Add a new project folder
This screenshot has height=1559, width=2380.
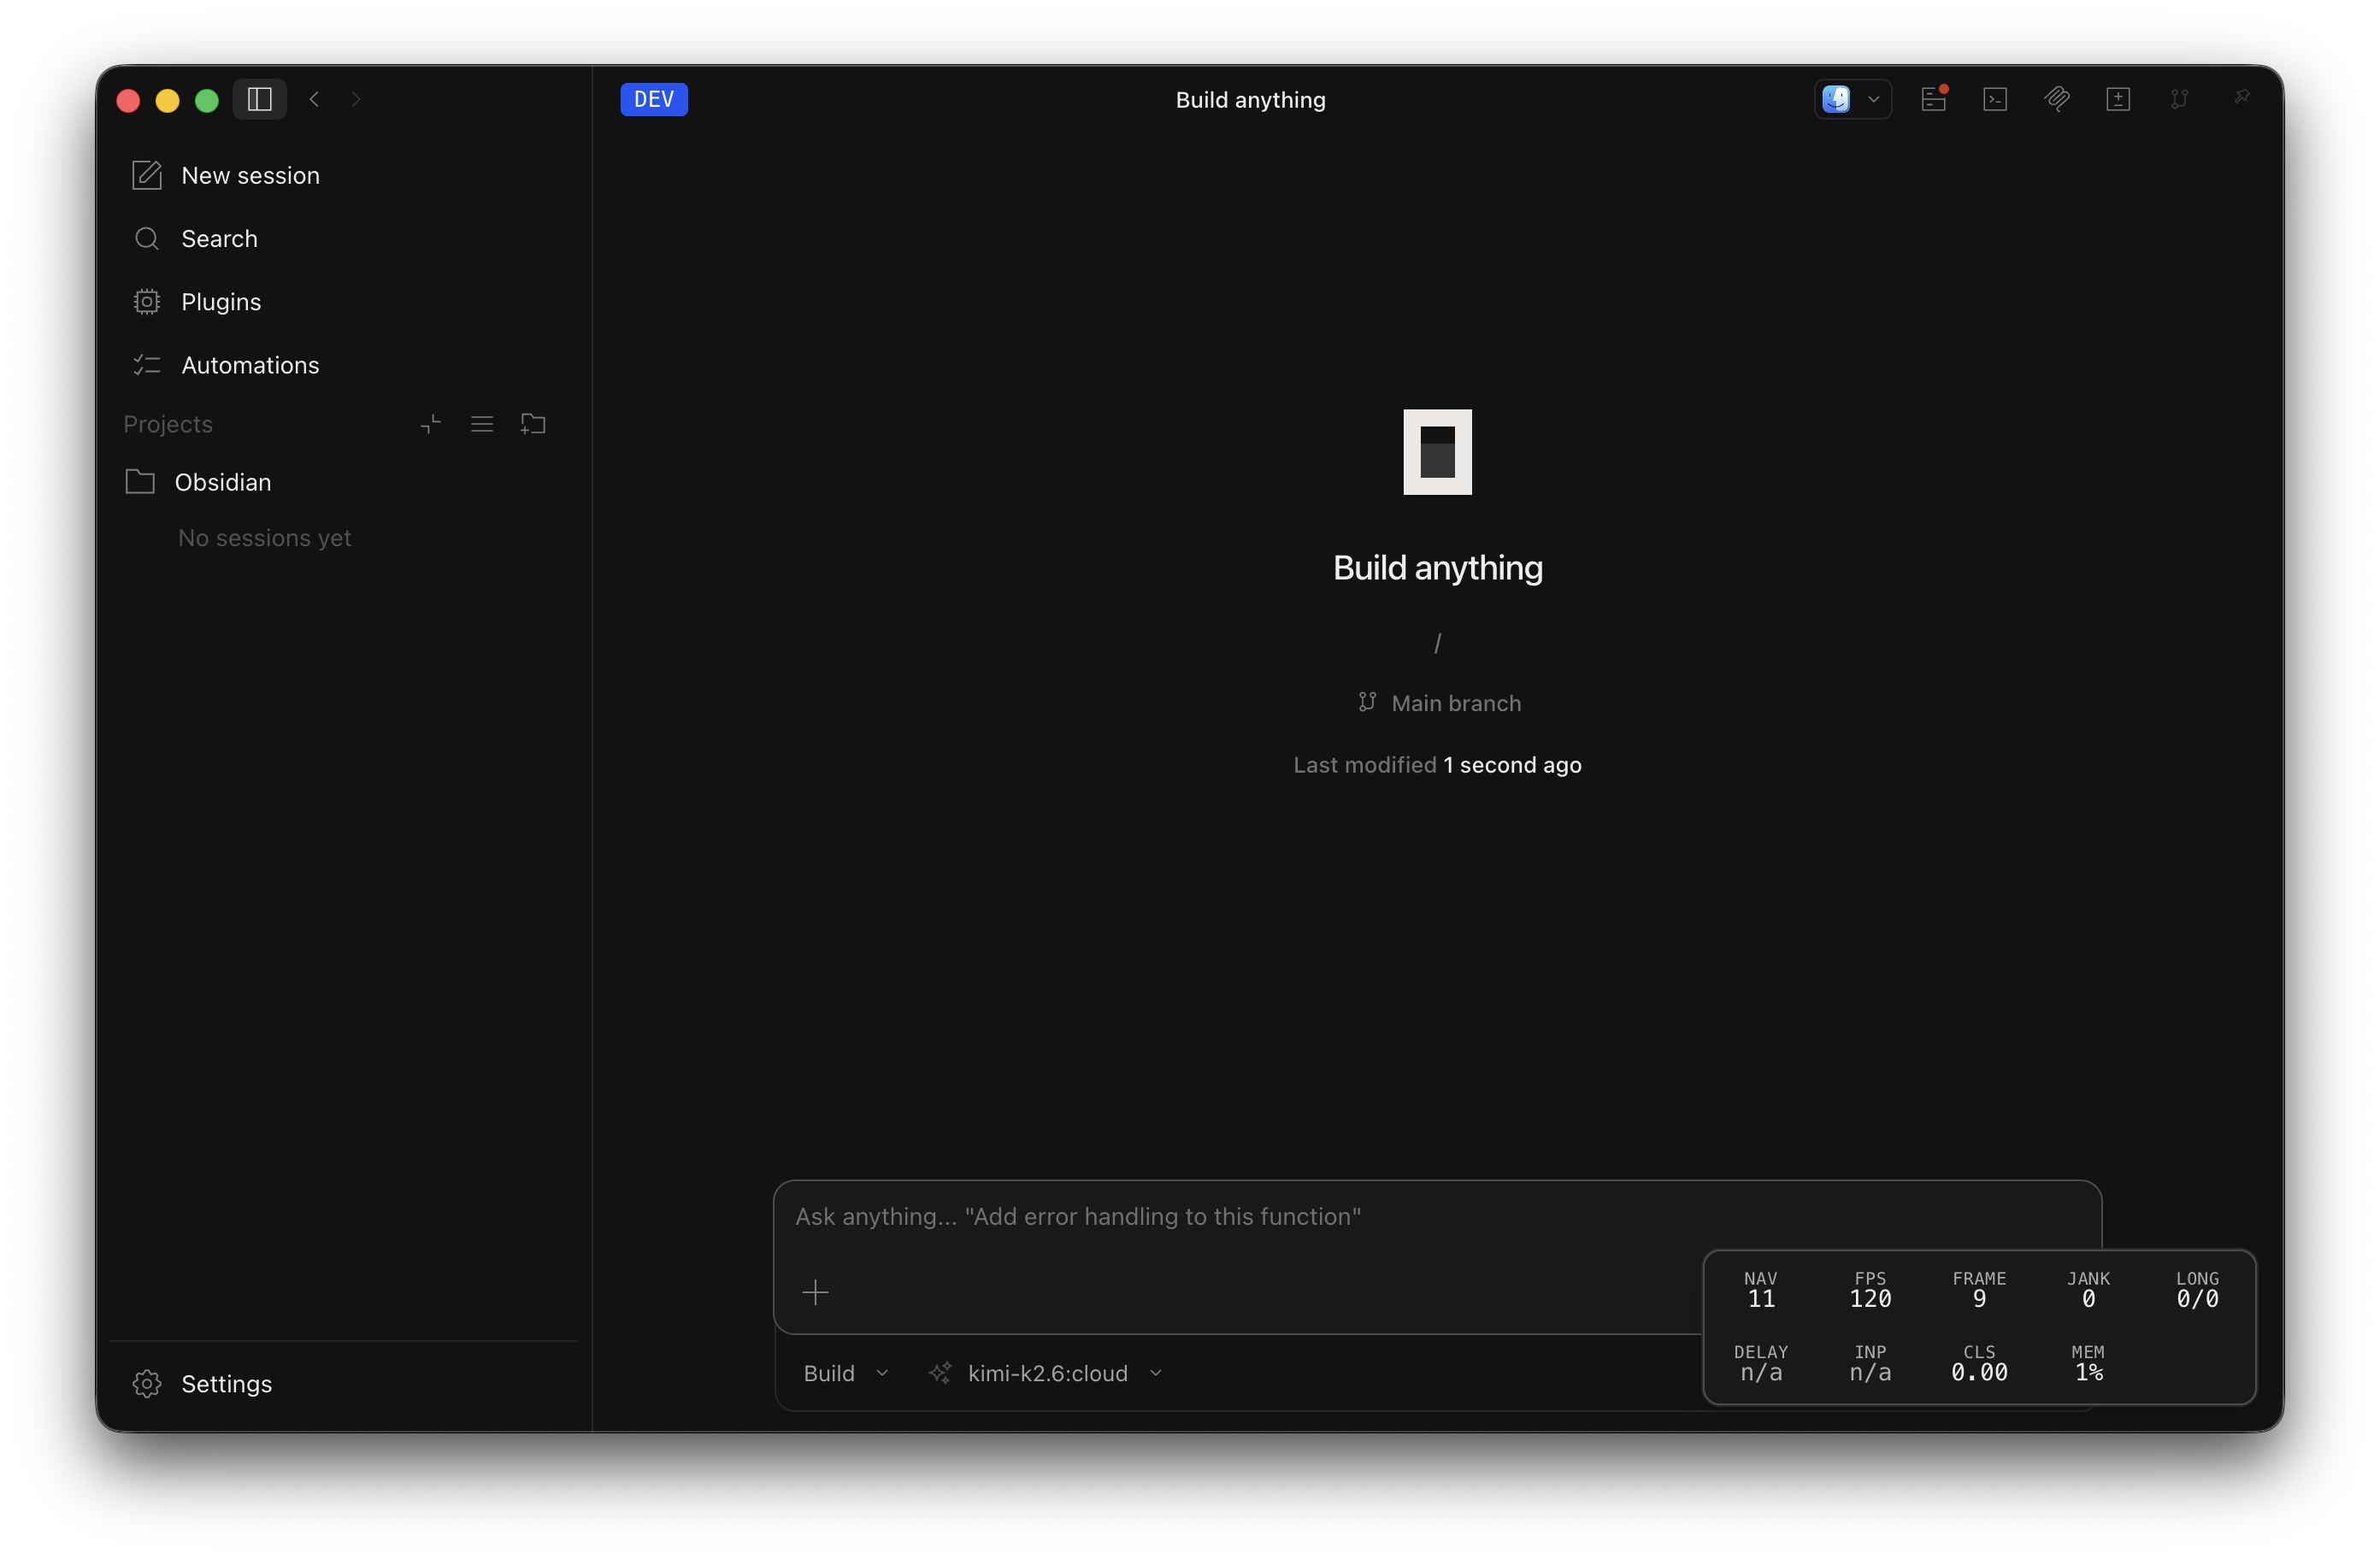533,424
